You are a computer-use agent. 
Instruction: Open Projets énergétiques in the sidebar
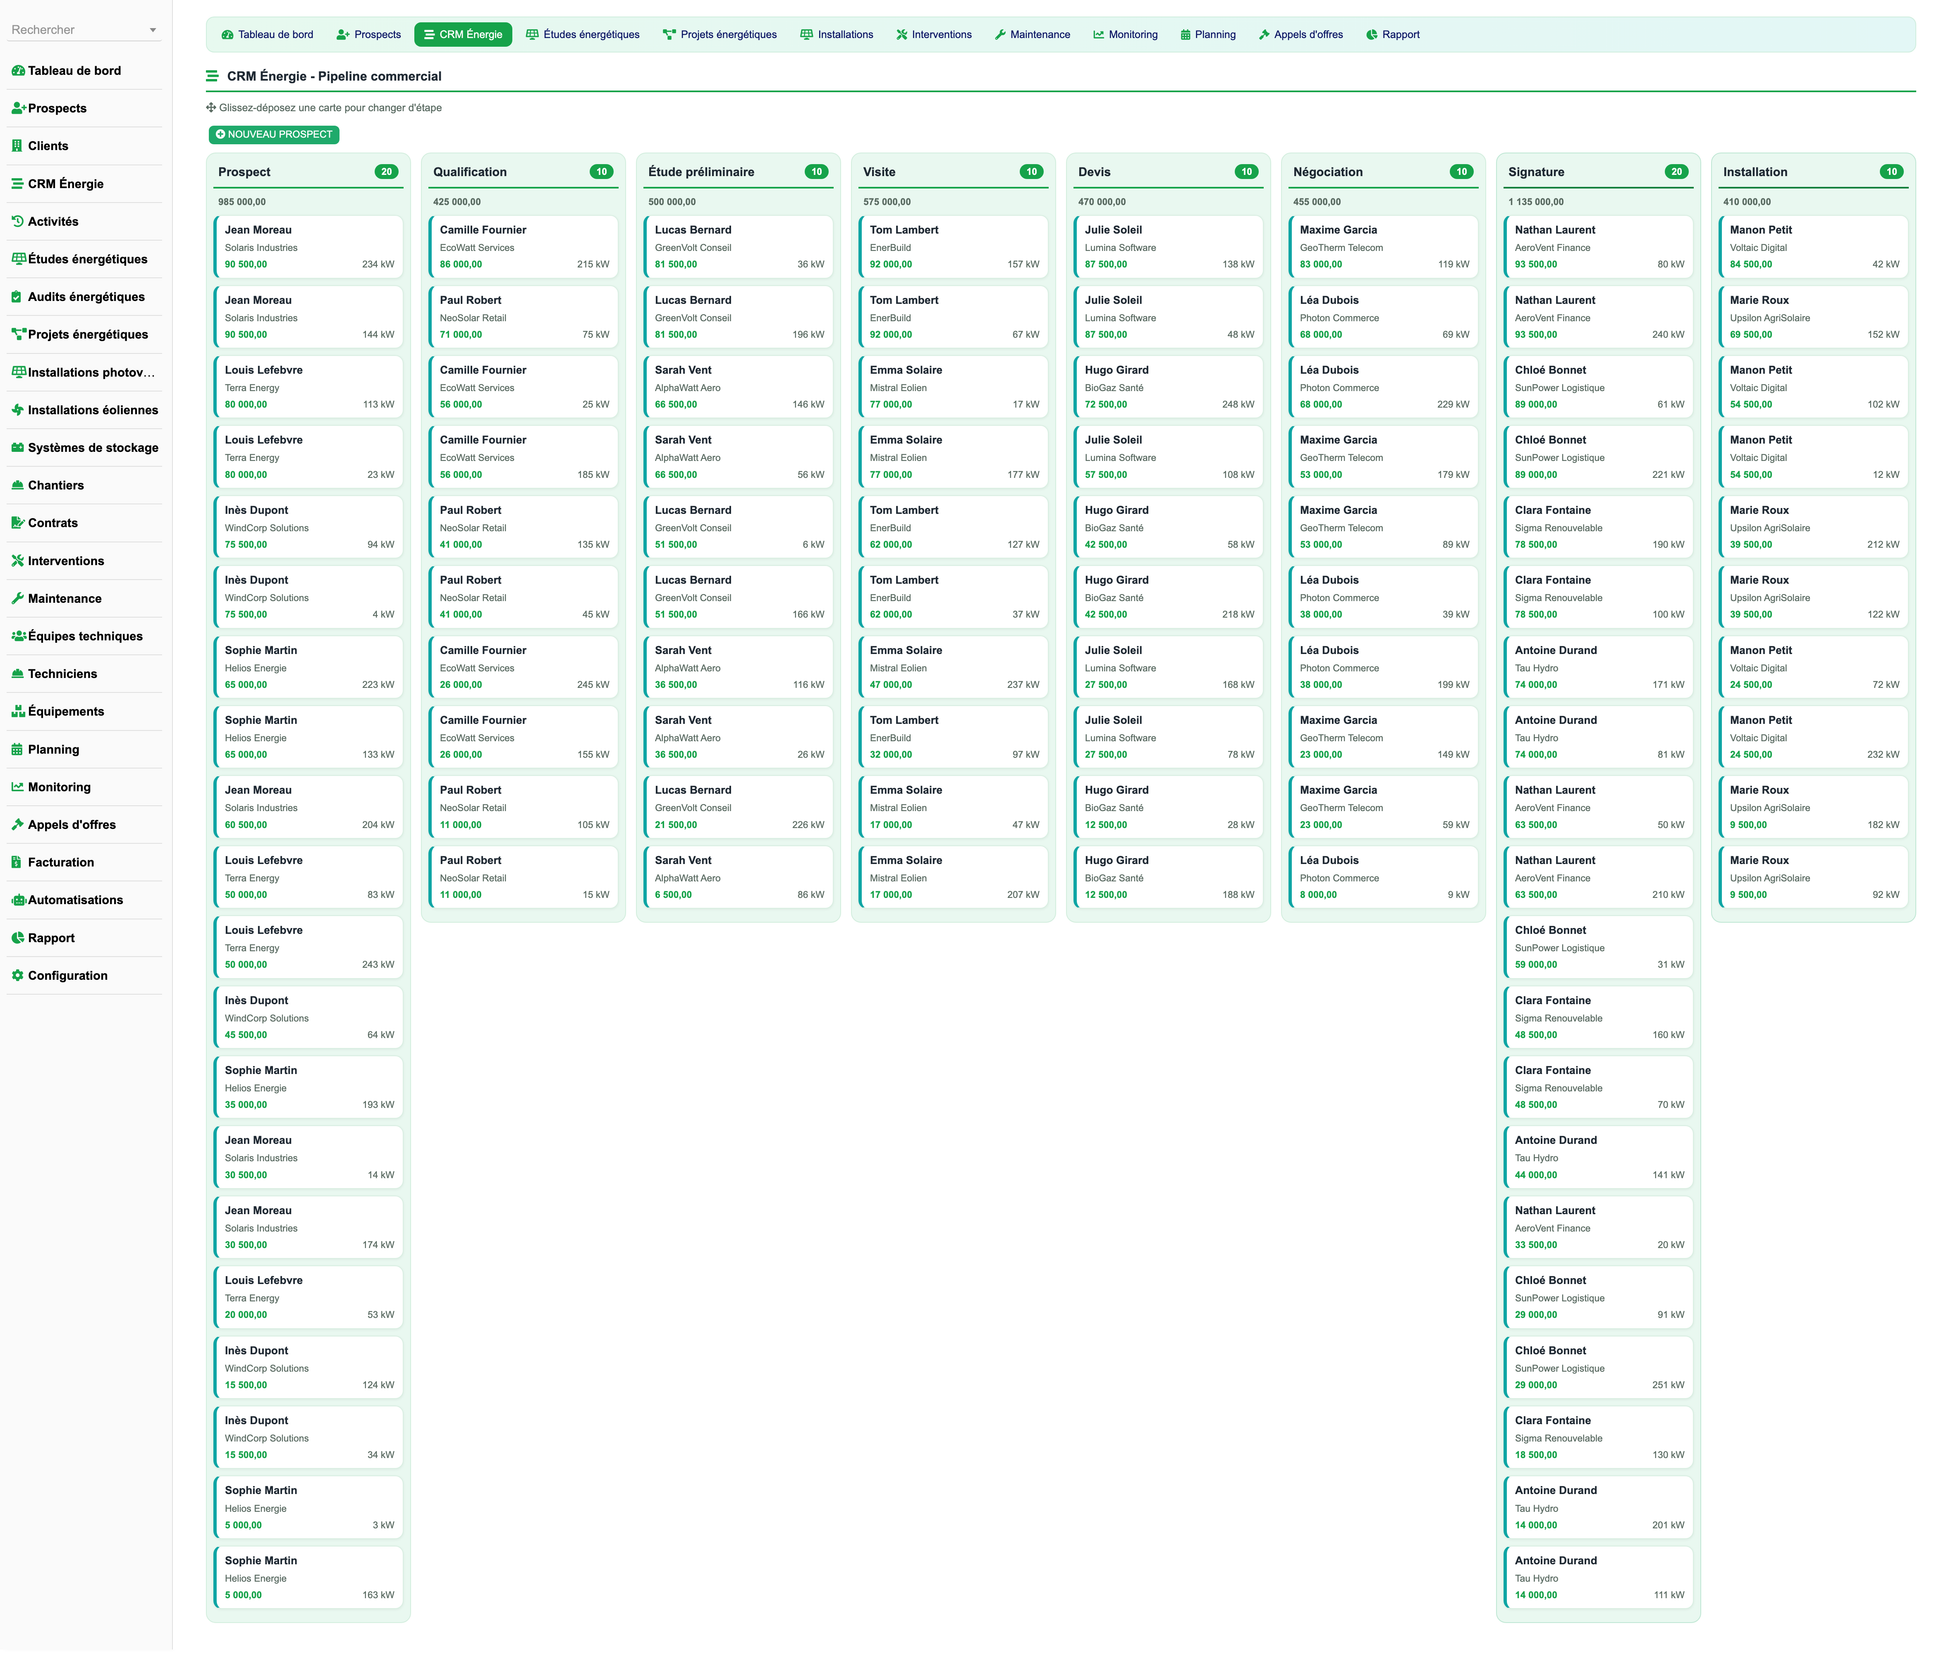coord(84,334)
